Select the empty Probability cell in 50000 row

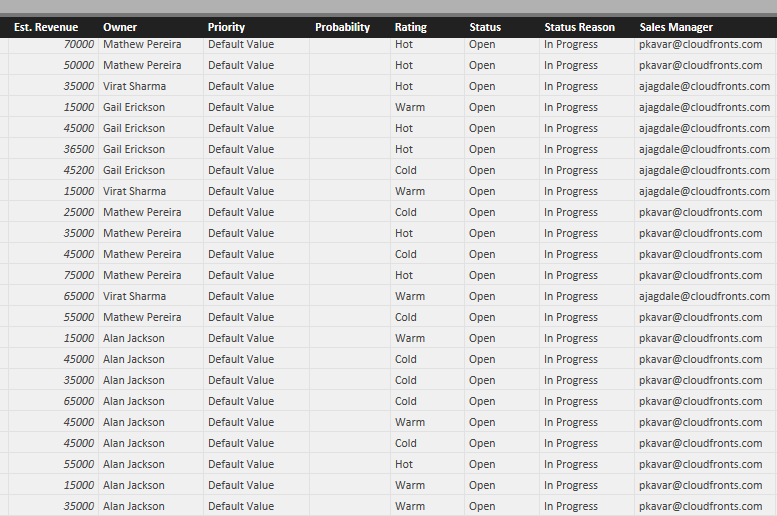pos(349,65)
